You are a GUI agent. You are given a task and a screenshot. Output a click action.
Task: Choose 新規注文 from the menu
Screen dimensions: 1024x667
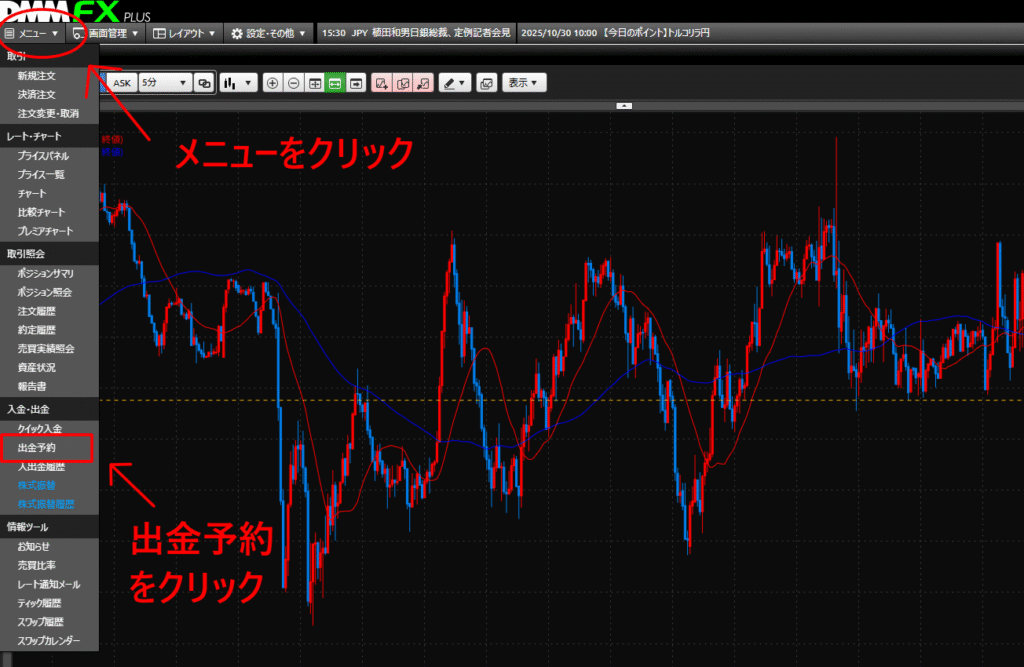click(36, 76)
